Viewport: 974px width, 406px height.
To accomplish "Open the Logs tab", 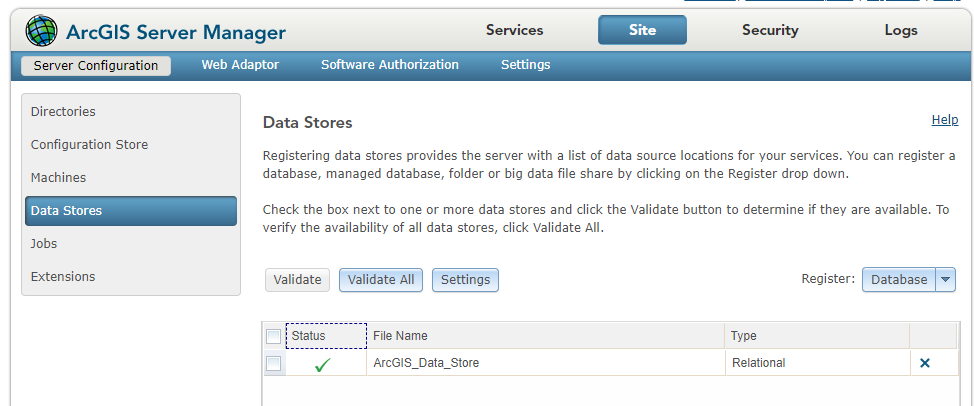I will tap(901, 30).
